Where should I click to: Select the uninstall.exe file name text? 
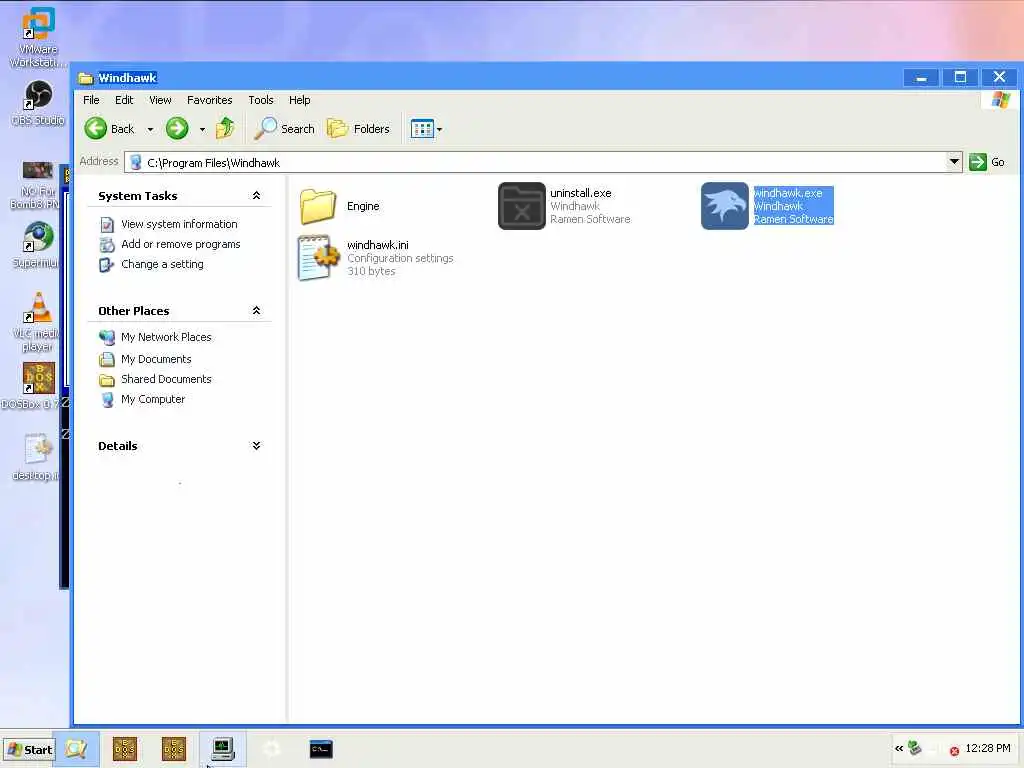(x=581, y=193)
